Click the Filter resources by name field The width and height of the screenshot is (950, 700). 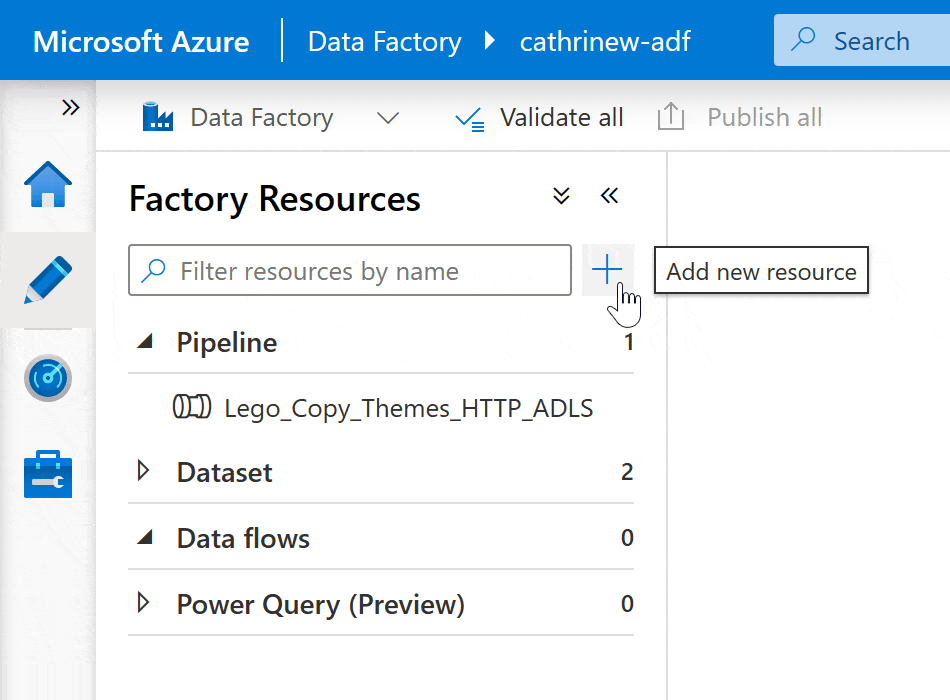pos(350,271)
